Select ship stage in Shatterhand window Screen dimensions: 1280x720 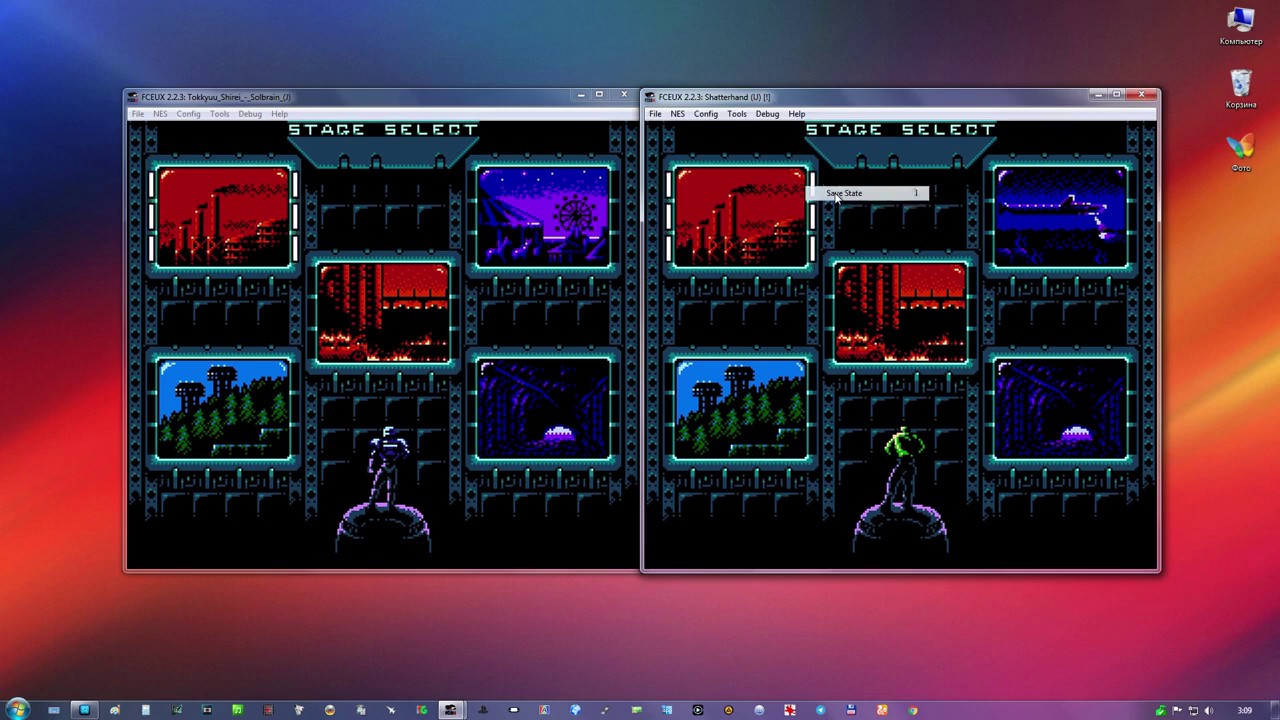tap(1060, 217)
